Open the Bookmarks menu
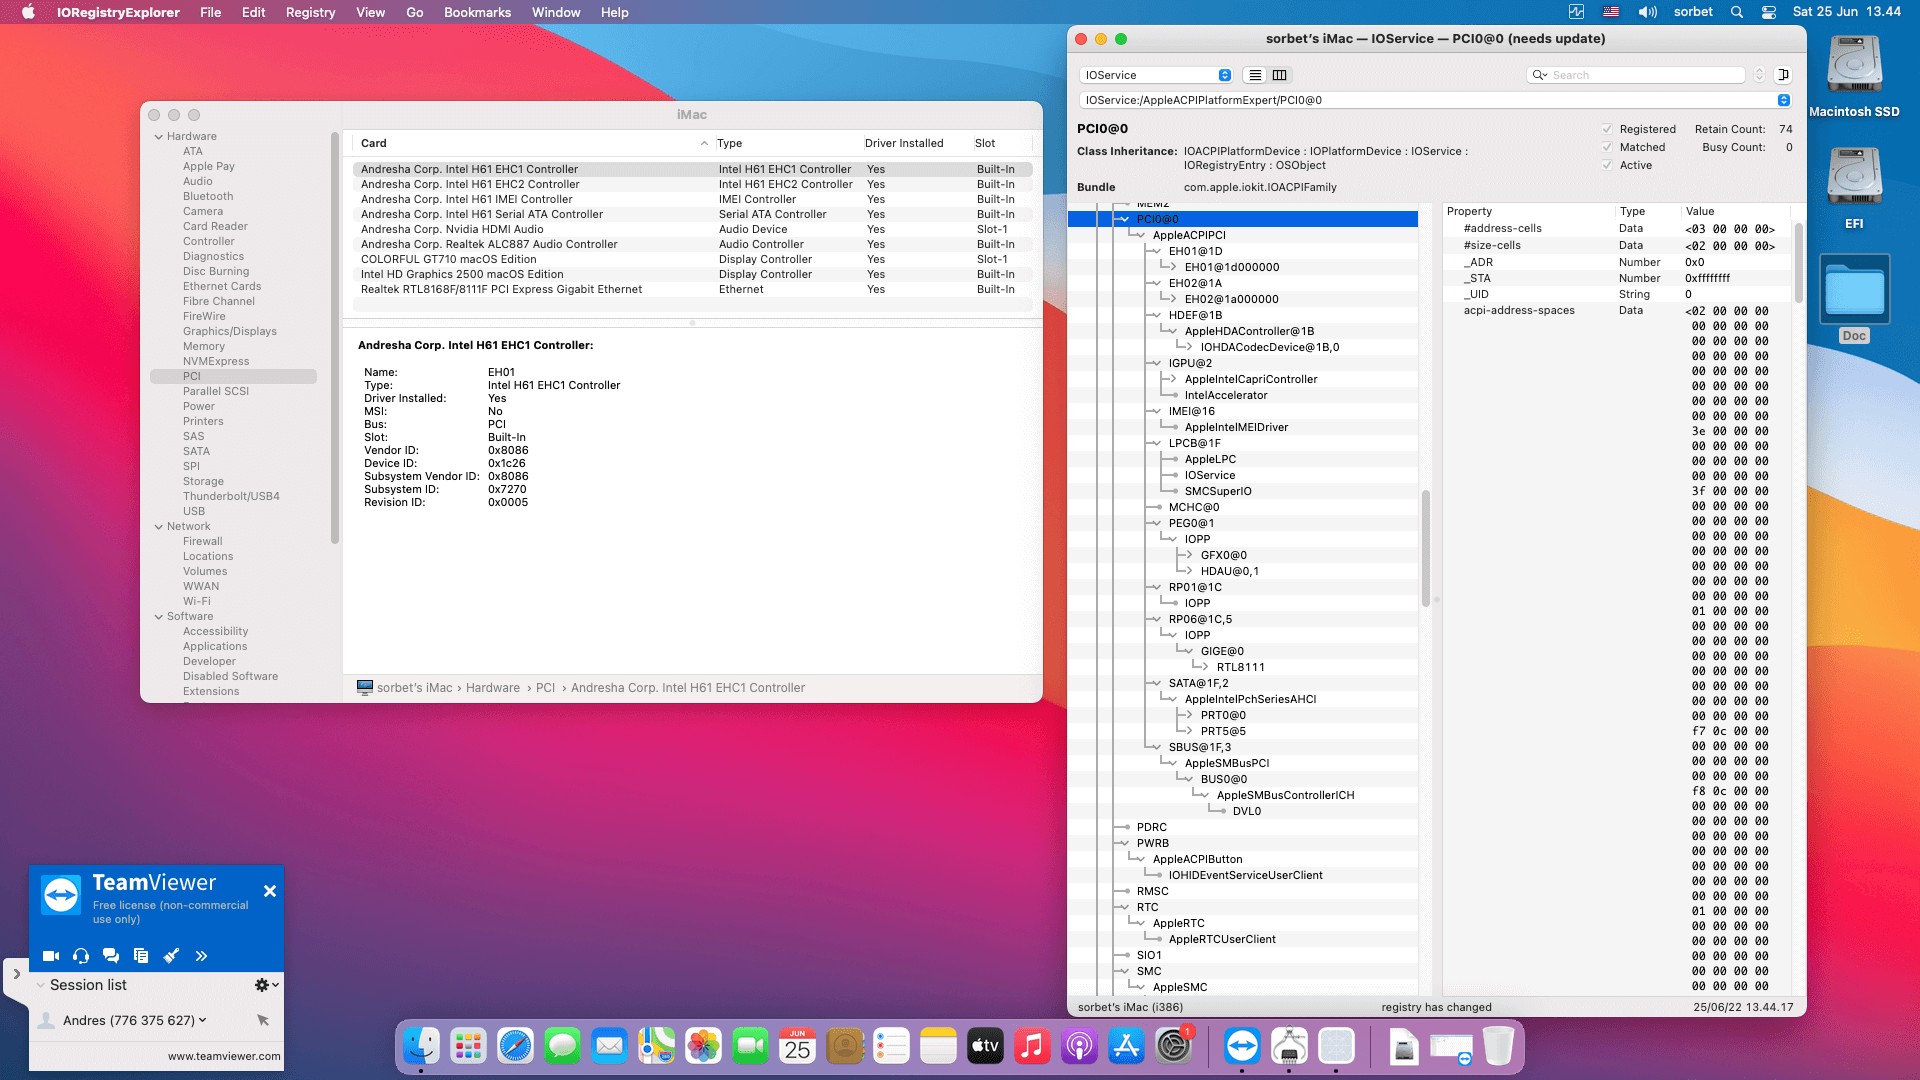Viewport: 1920px width, 1080px height. click(x=477, y=12)
